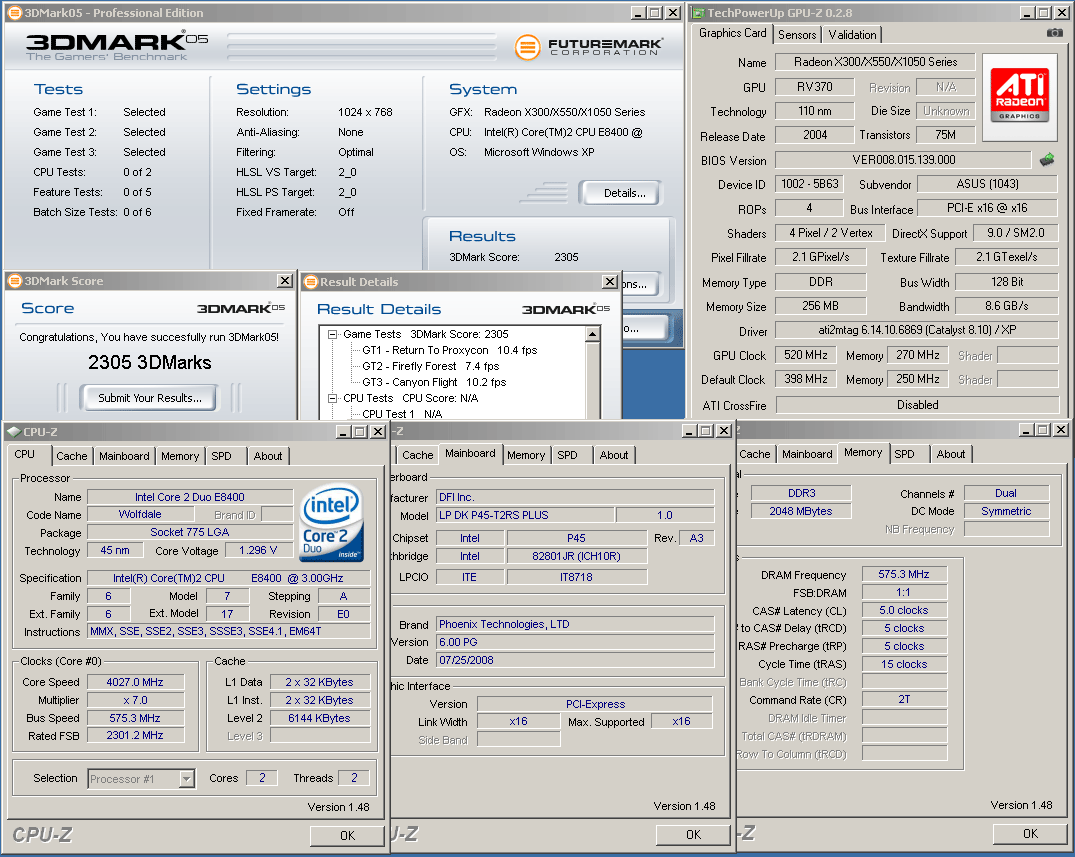This screenshot has height=857, width=1075.
Task: Click OK in the CPU-Z mainboard window
Action: [693, 834]
